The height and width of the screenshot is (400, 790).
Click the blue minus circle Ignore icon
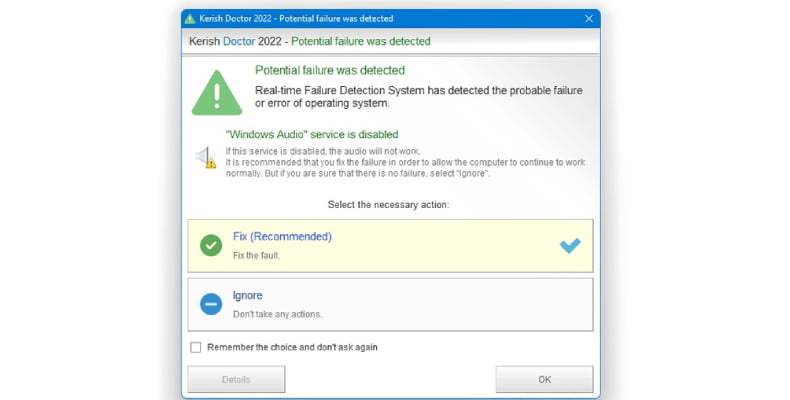211,304
